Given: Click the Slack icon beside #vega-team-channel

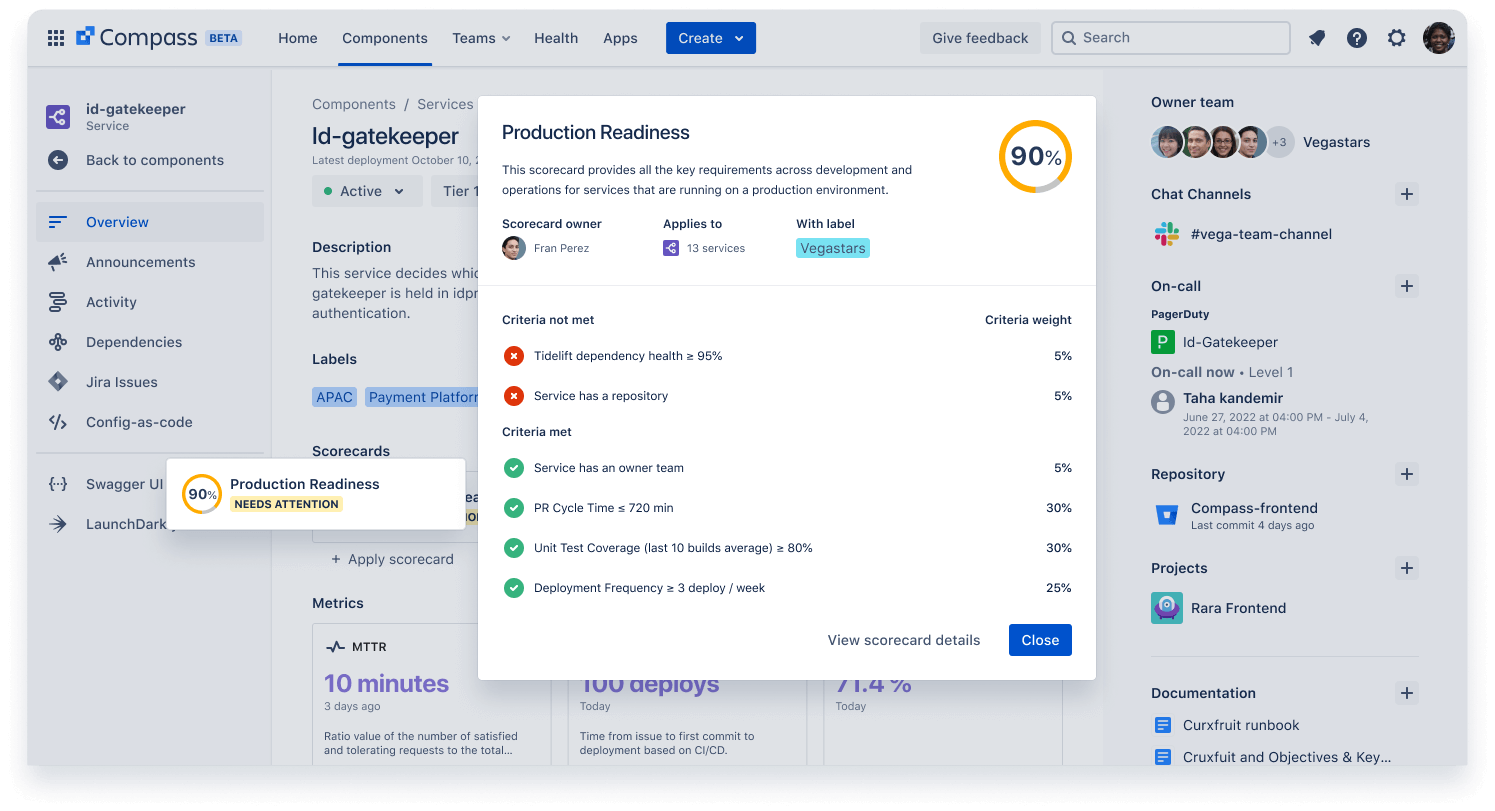Looking at the screenshot, I should pyautogui.click(x=1166, y=233).
